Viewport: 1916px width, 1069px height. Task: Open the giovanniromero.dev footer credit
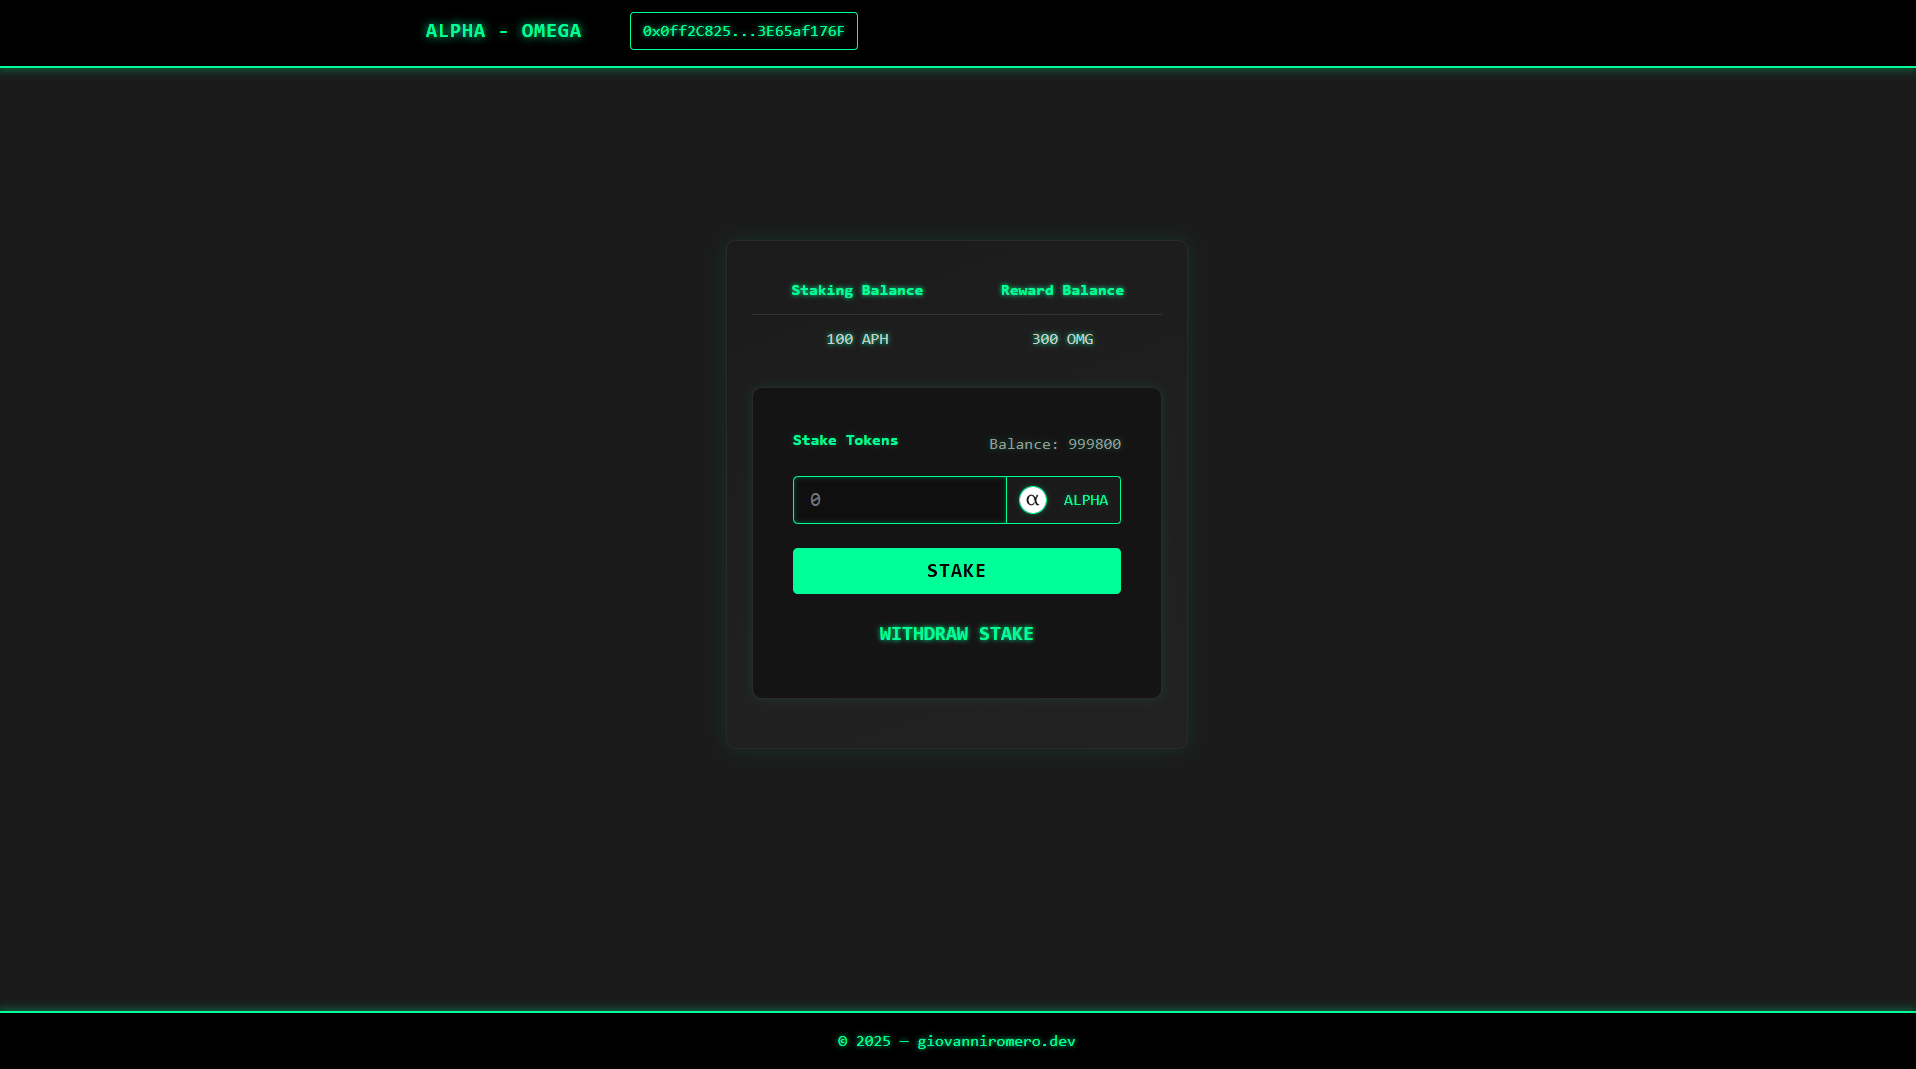pyautogui.click(x=996, y=1041)
